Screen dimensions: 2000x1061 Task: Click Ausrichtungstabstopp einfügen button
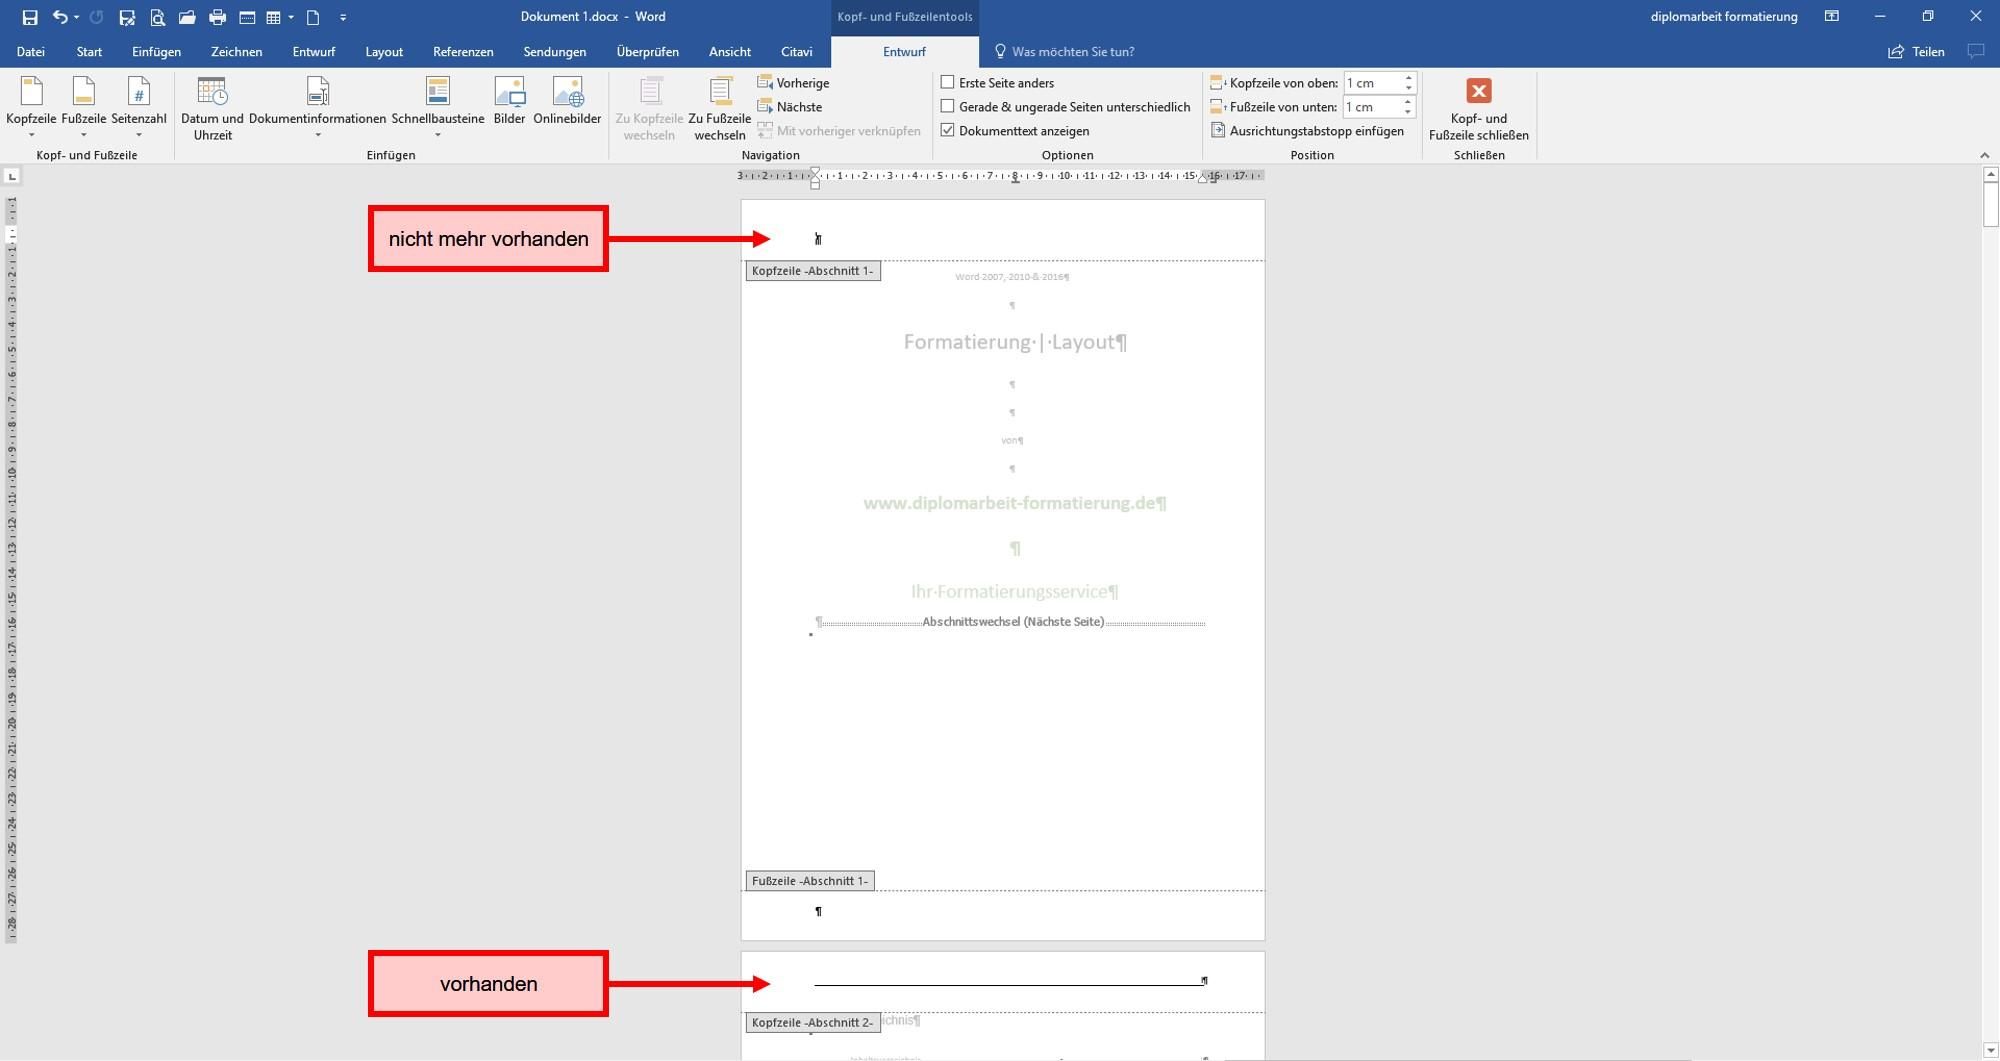1307,130
